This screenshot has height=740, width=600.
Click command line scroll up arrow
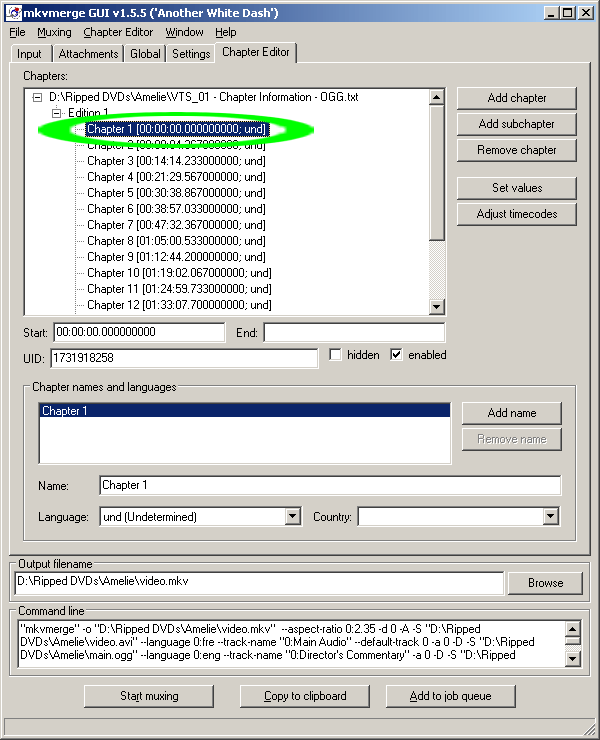pos(573,628)
